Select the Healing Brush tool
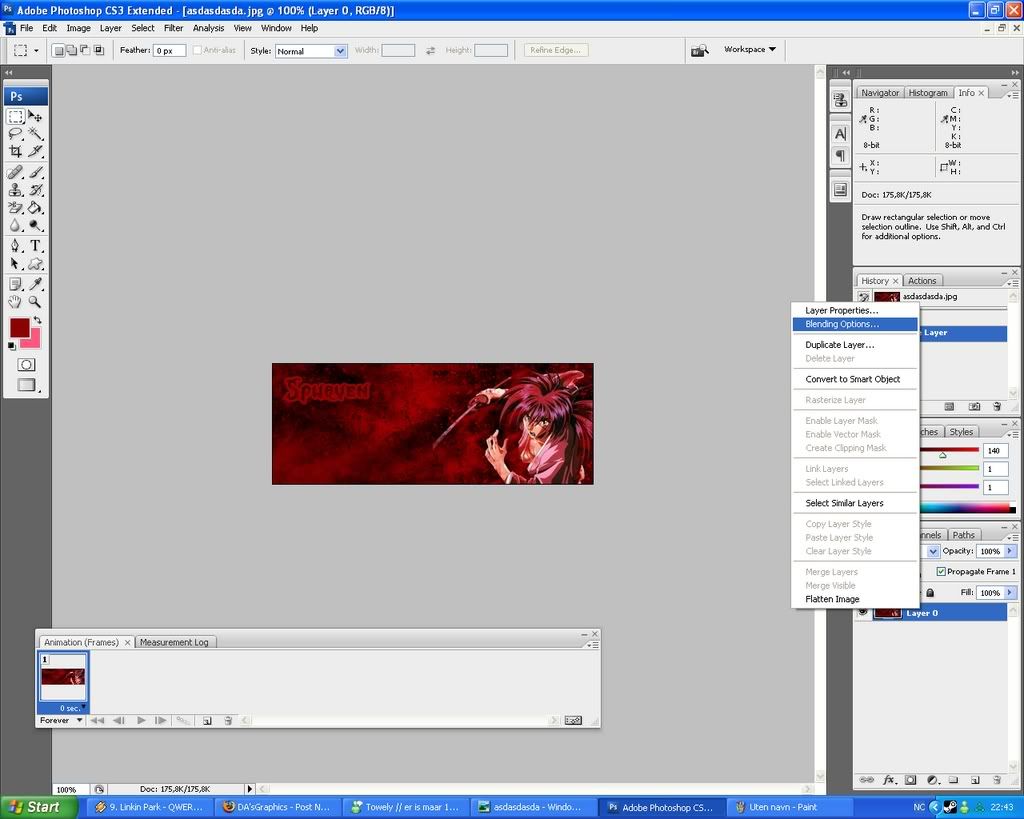Screen dimensions: 1024x819 pyautogui.click(x=16, y=172)
